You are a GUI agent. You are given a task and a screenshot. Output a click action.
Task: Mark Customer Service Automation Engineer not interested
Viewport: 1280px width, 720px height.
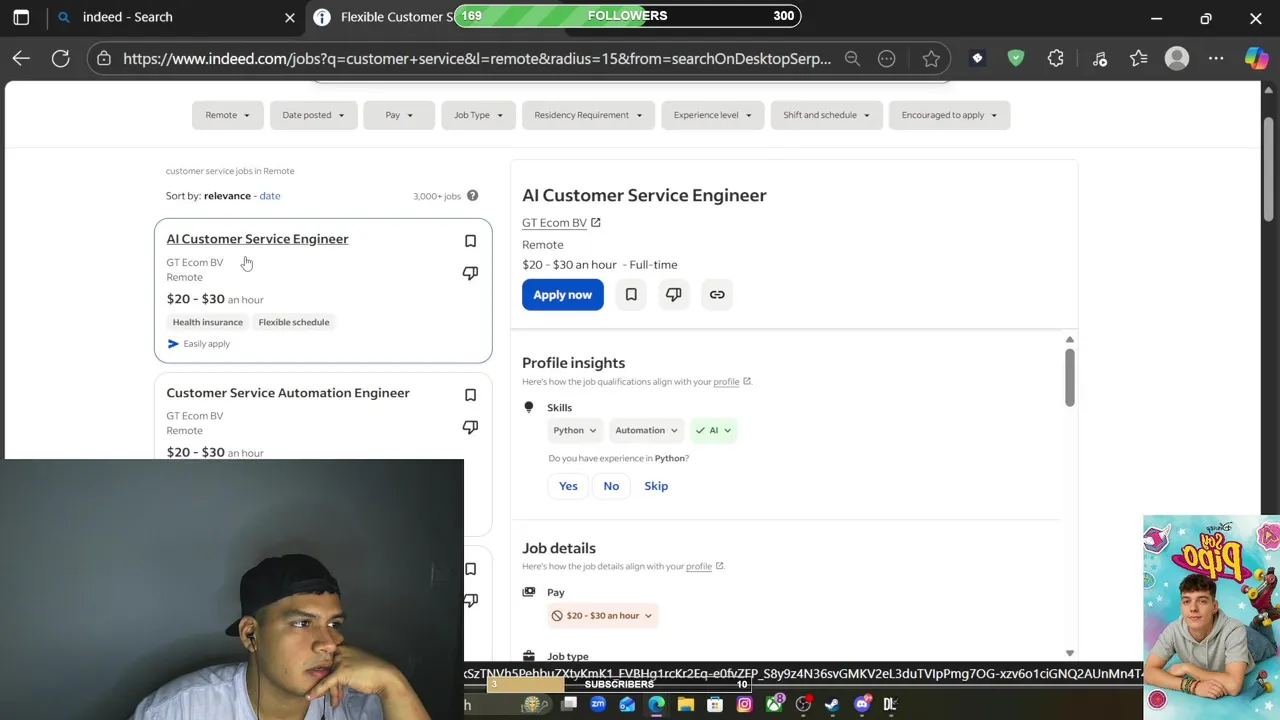pos(470,427)
